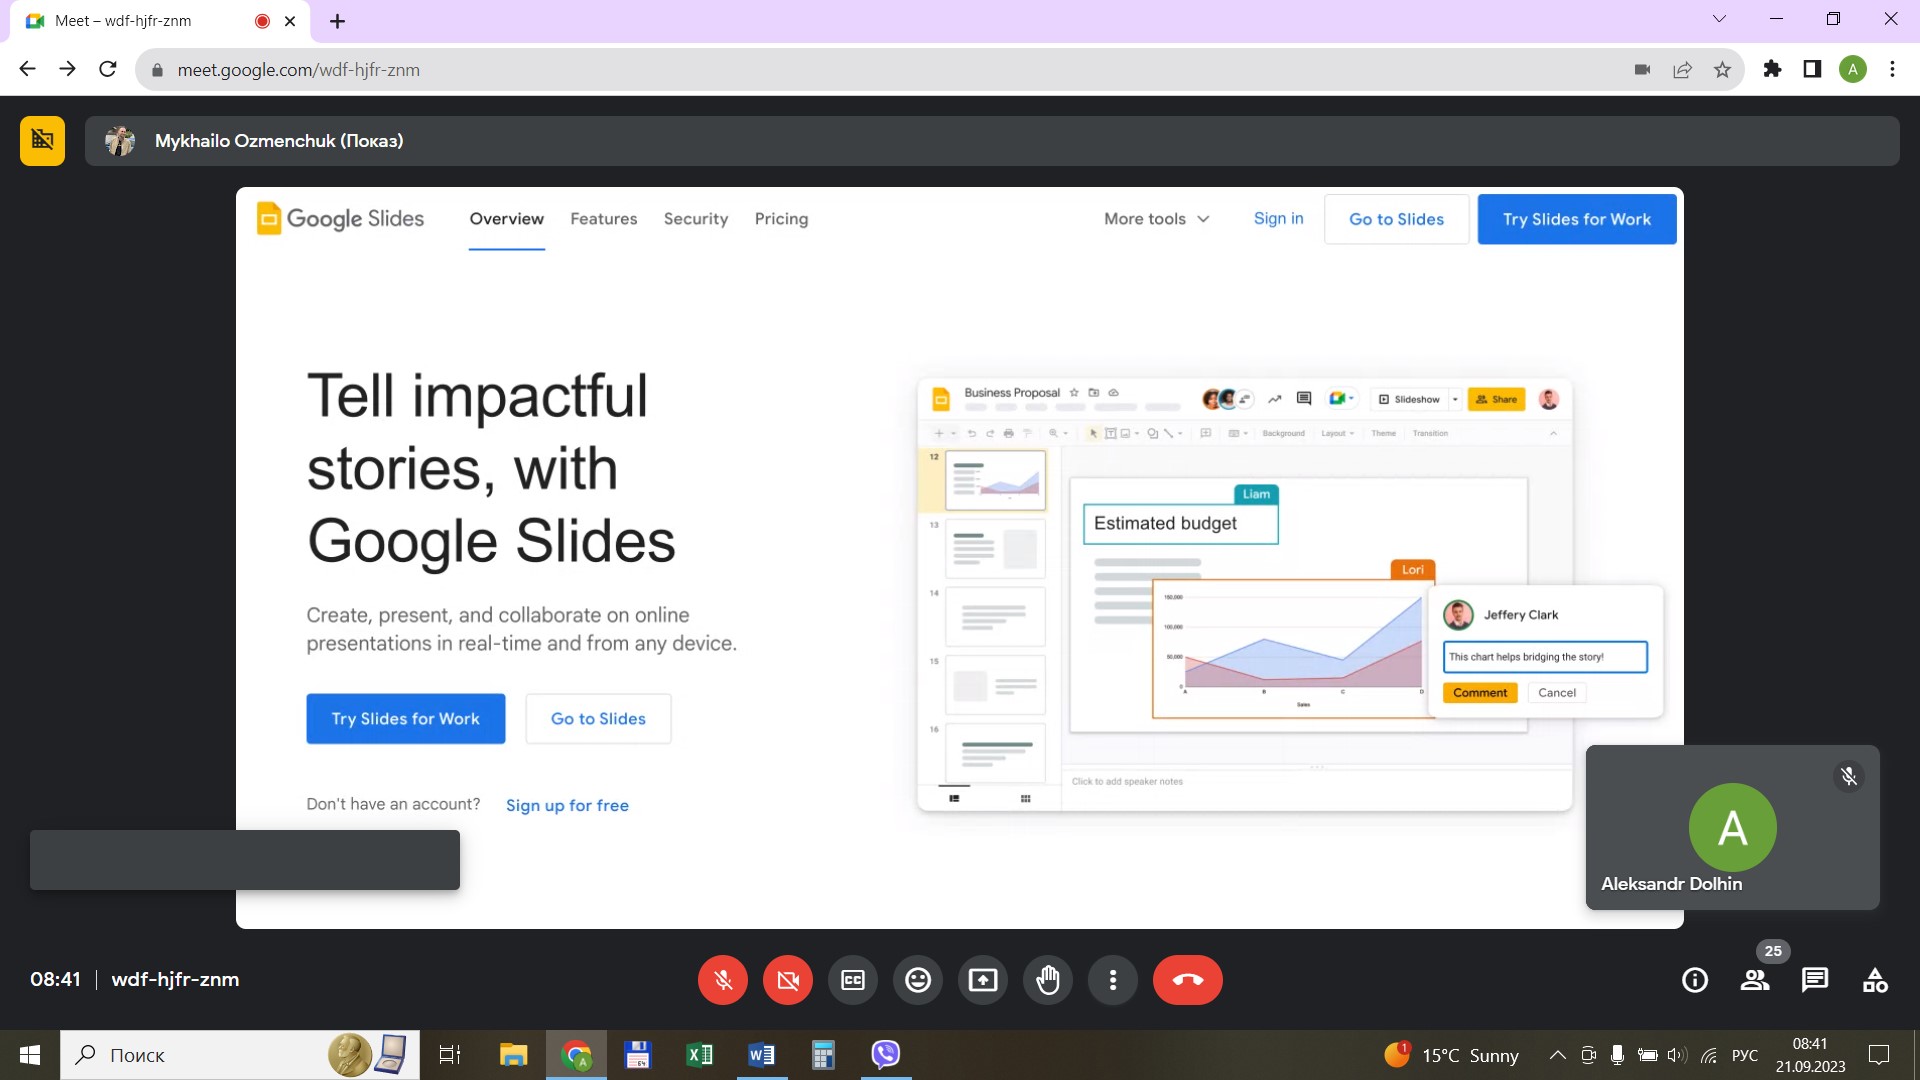Screen dimensions: 1920x1080
Task: Unmute microphone in Meet toolbar
Action: pyautogui.click(x=723, y=980)
